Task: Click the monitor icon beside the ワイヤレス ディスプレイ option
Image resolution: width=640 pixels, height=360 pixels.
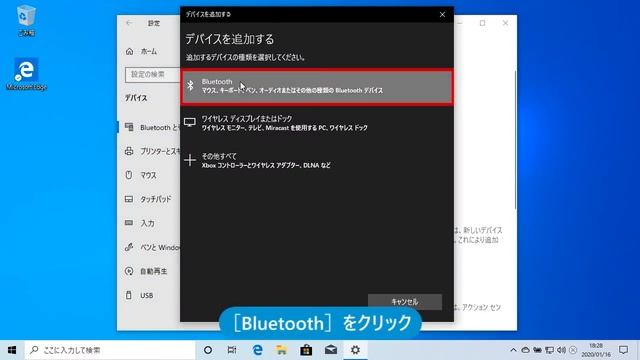Action: coord(190,122)
